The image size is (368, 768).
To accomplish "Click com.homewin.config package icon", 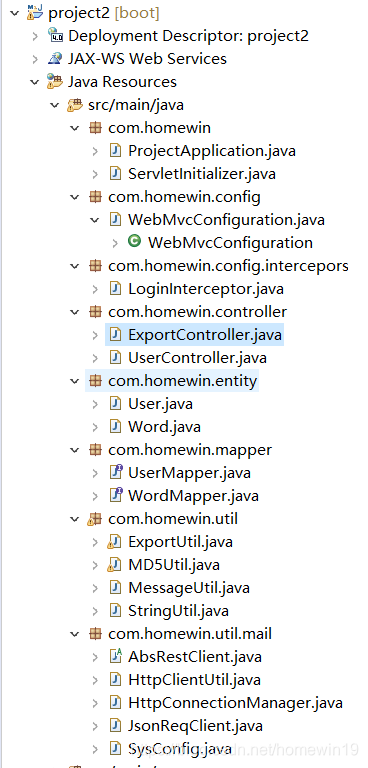I will click(x=95, y=197).
